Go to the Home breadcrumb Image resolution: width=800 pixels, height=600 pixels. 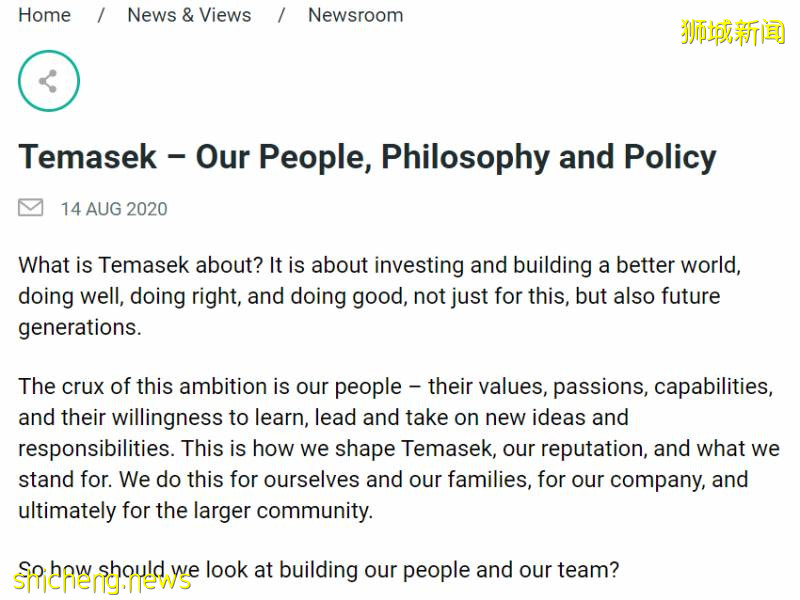(x=45, y=15)
